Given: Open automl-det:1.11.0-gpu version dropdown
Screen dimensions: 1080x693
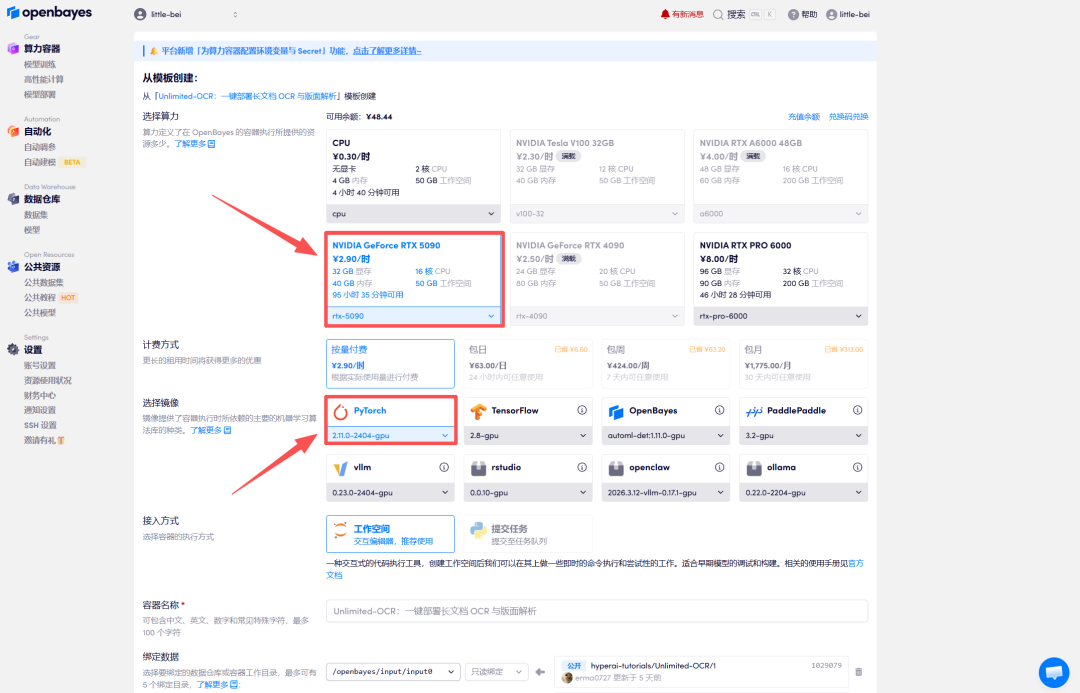Looking at the screenshot, I should tap(665, 435).
